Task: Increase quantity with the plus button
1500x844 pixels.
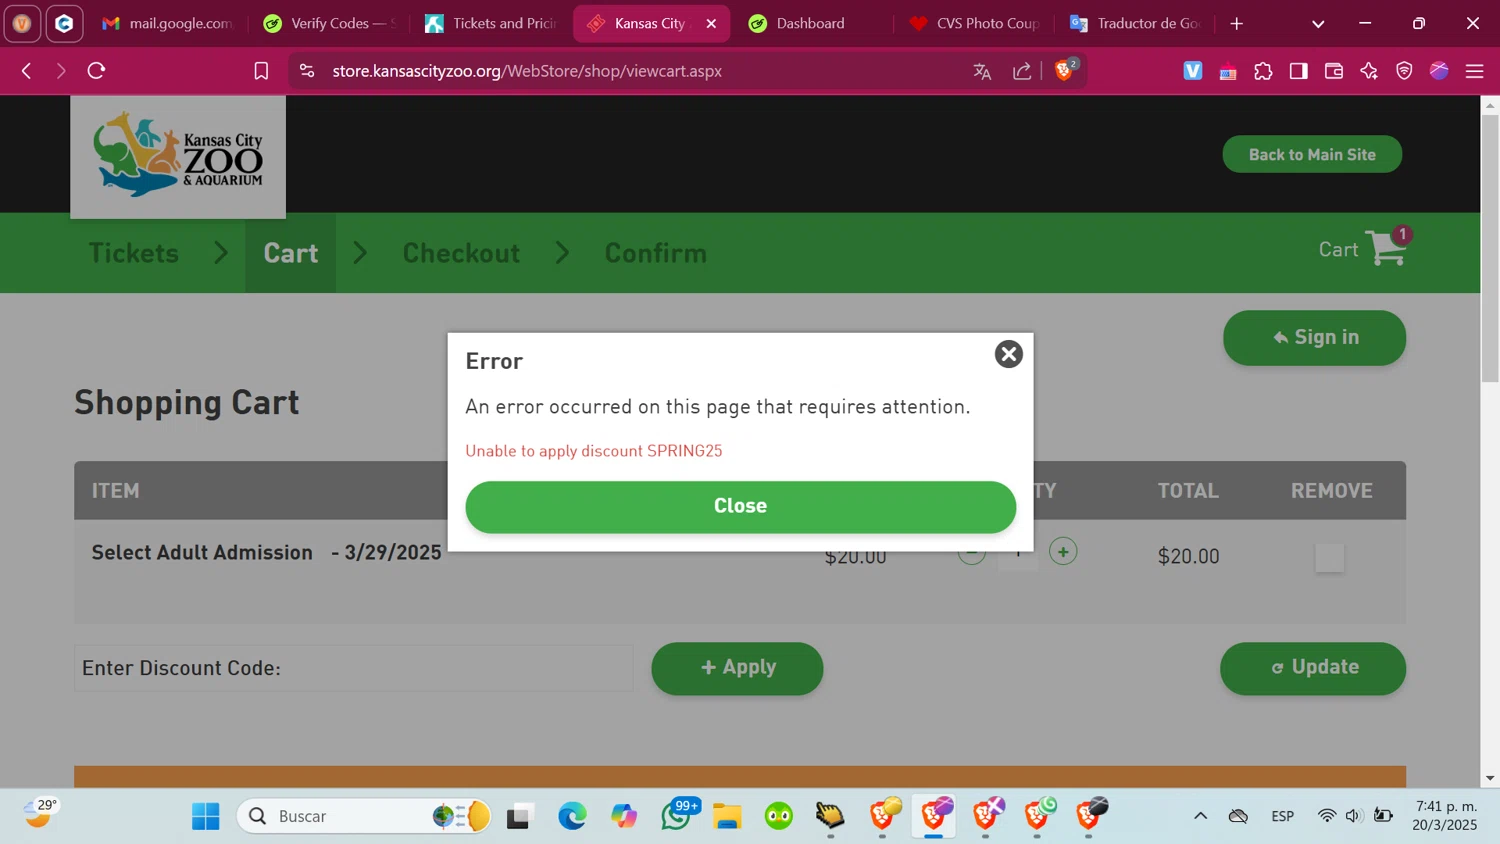Action: click(1063, 551)
